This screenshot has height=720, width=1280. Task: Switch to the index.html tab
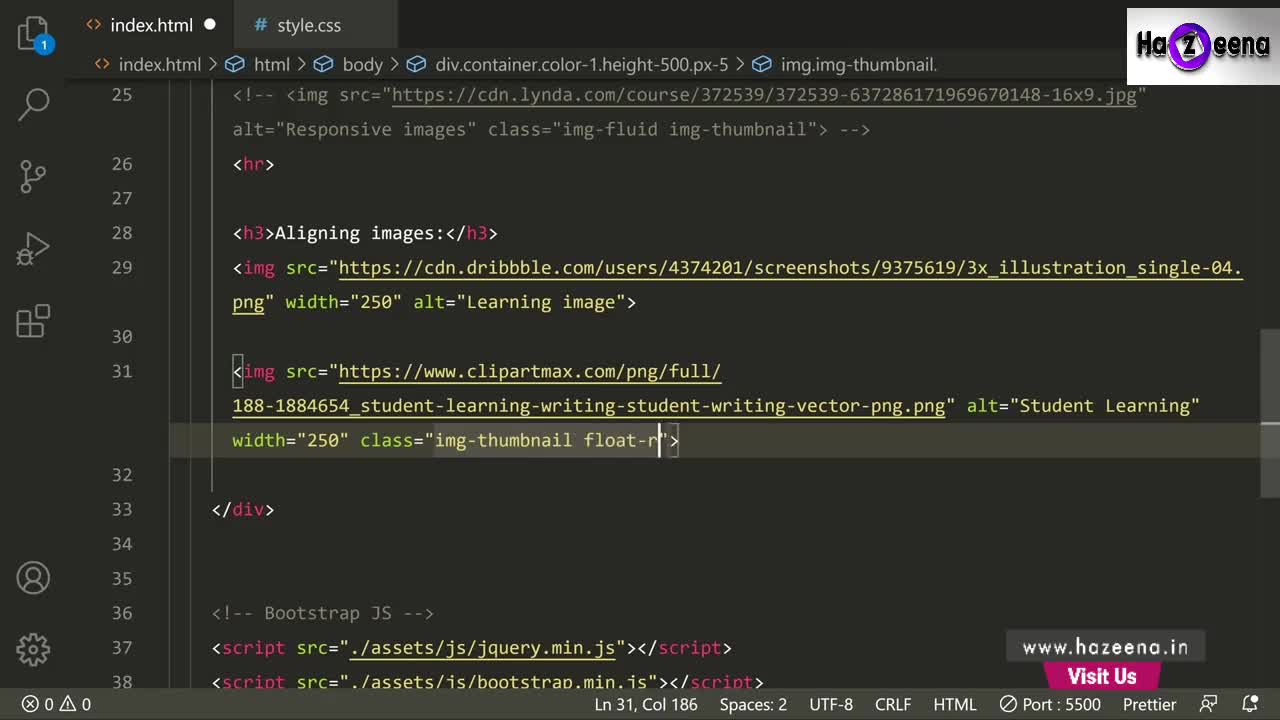coord(151,25)
